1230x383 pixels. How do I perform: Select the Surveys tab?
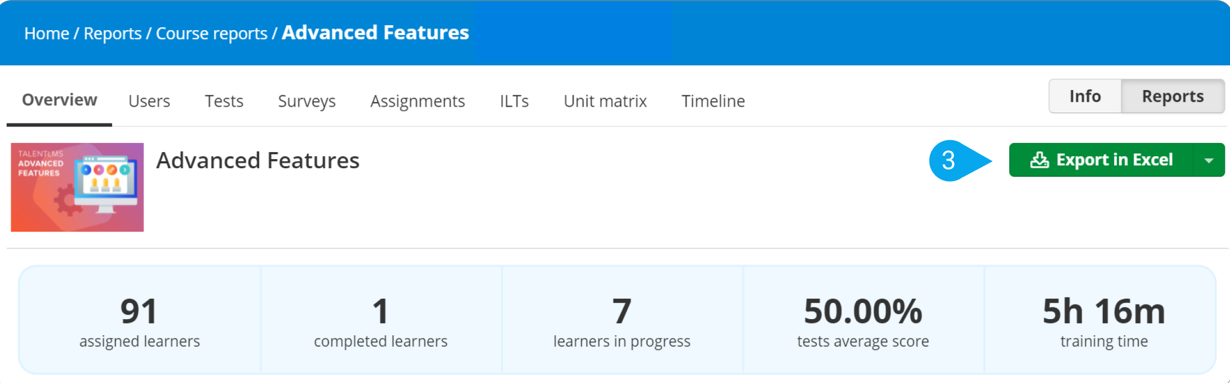[x=307, y=101]
